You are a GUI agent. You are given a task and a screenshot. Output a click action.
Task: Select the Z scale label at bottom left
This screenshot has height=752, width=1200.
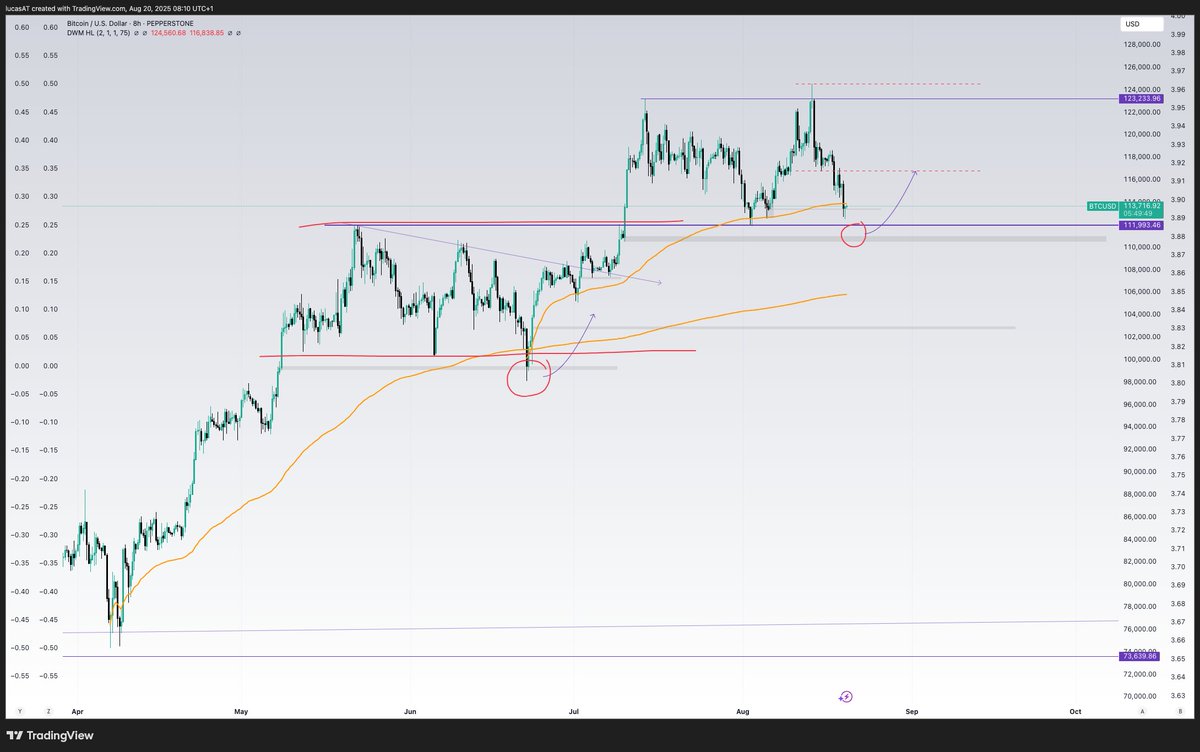tap(48, 711)
